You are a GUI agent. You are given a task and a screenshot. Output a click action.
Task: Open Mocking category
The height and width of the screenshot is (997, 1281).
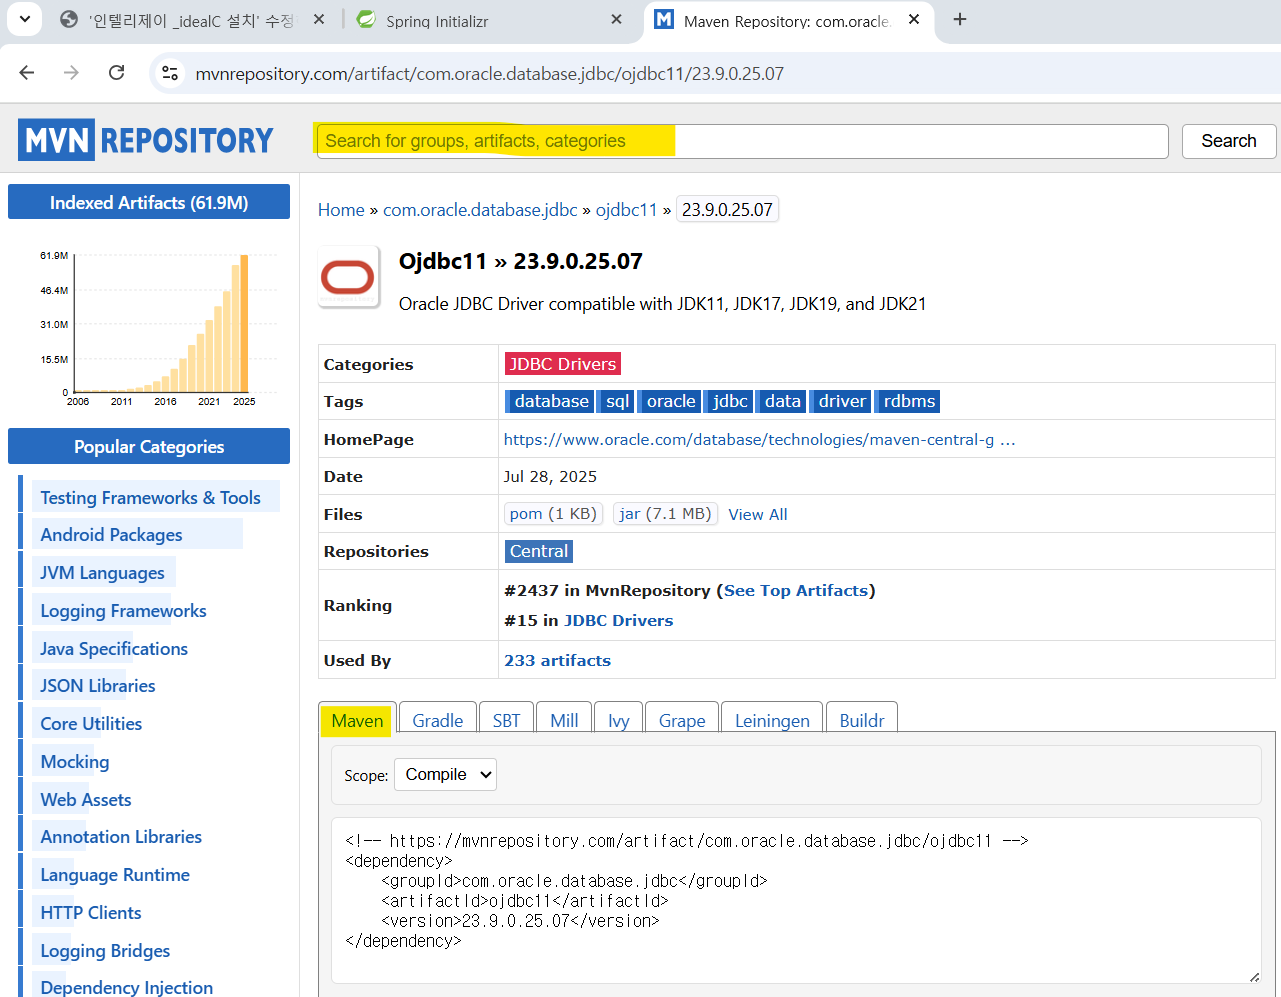(75, 762)
